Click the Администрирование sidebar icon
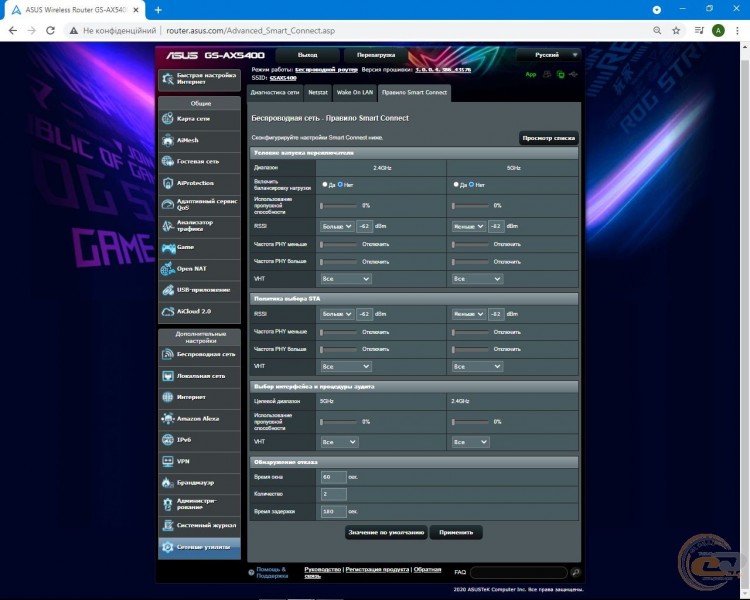Image resolution: width=750 pixels, height=600 pixels. point(167,504)
